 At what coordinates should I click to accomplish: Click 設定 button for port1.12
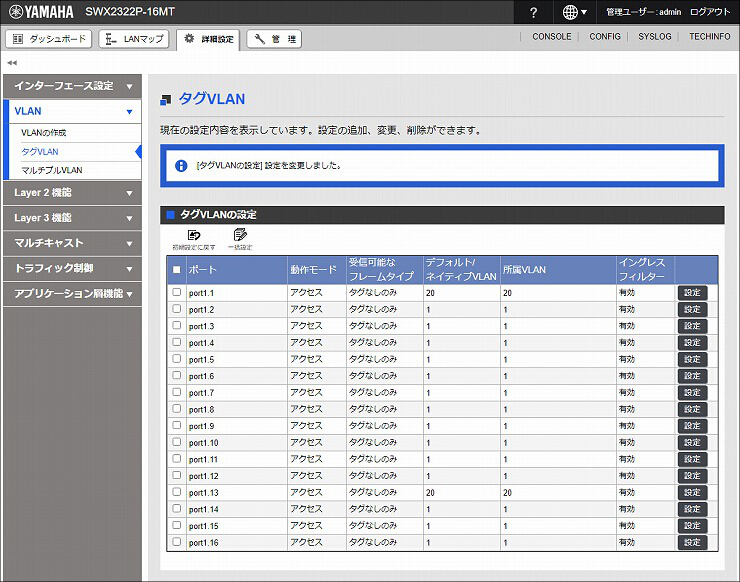coord(692,476)
